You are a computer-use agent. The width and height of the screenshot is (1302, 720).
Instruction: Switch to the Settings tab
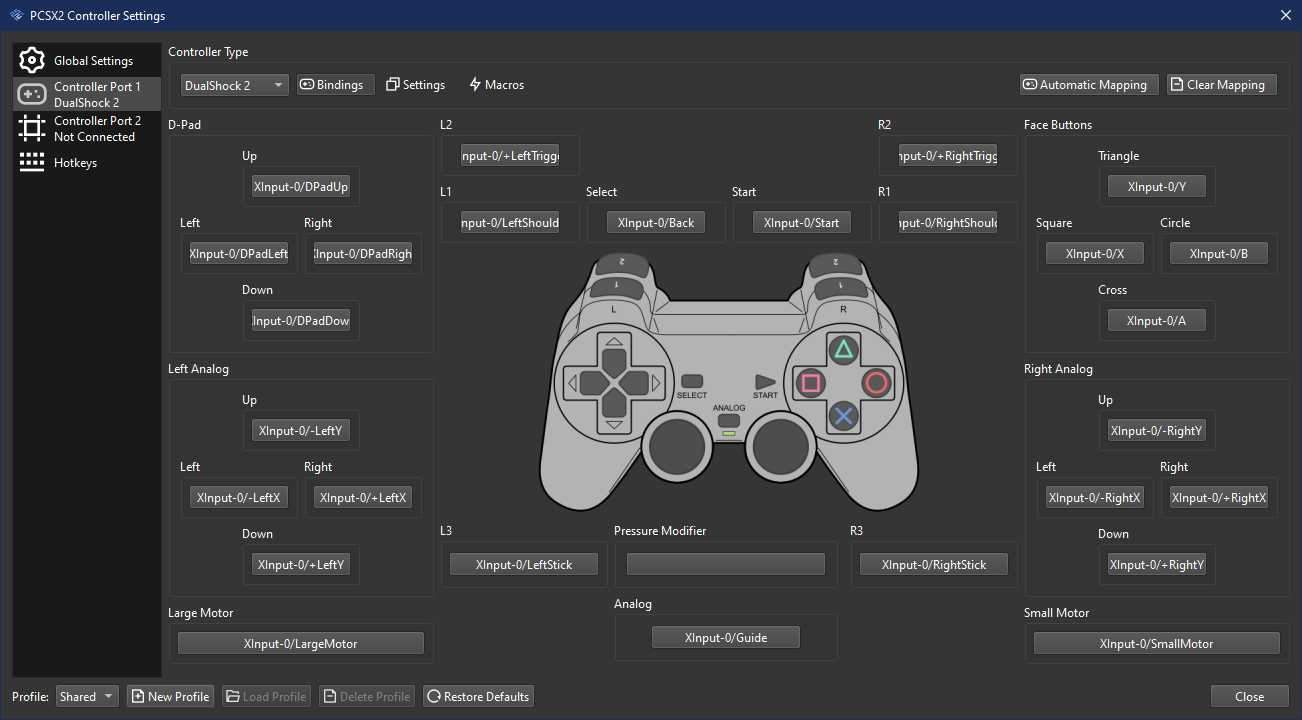pyautogui.click(x=415, y=85)
